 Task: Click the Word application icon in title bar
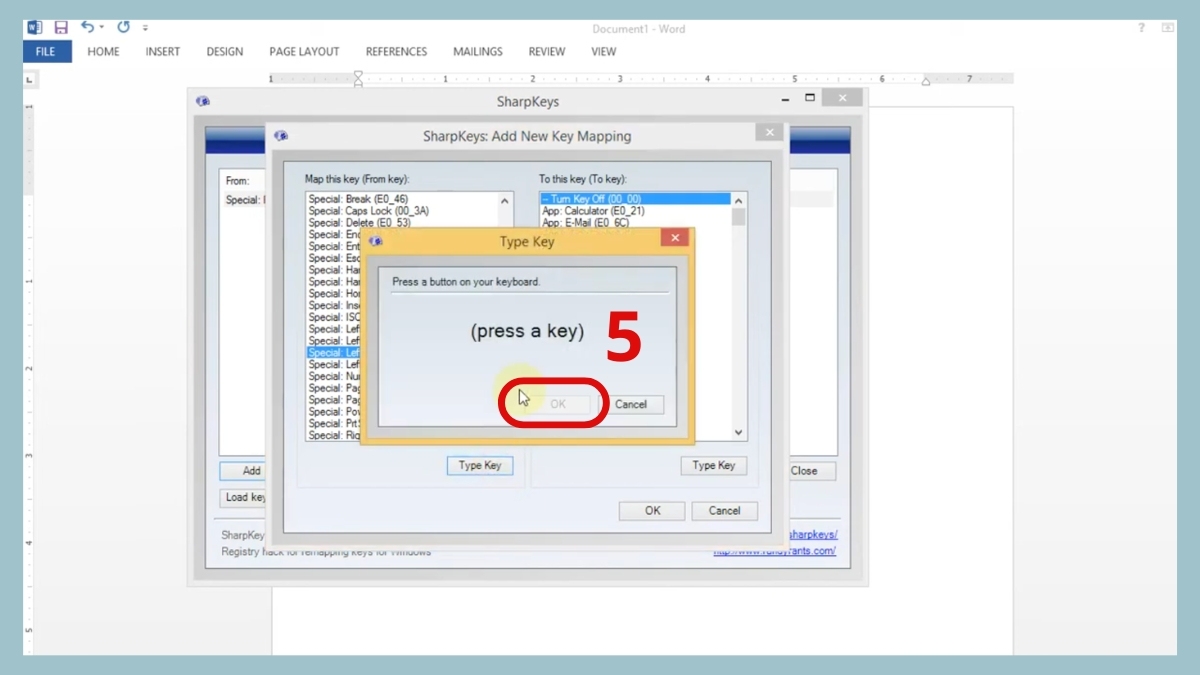pyautogui.click(x=35, y=28)
